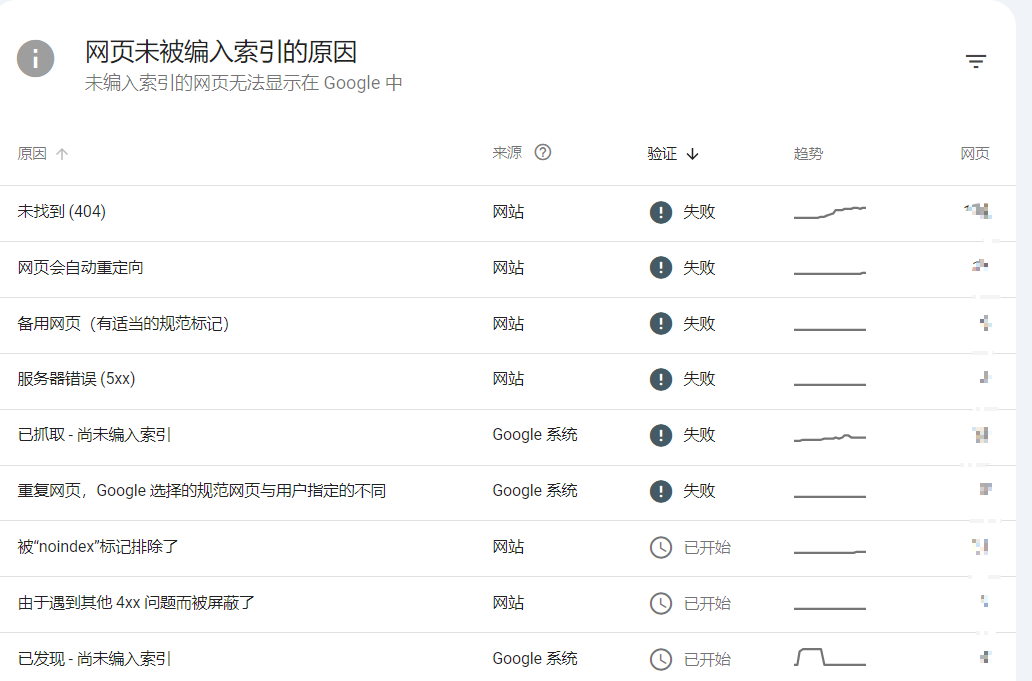Click failed status icon for 未找到 (404)
Screen dimensions: 1032x681
tap(660, 212)
